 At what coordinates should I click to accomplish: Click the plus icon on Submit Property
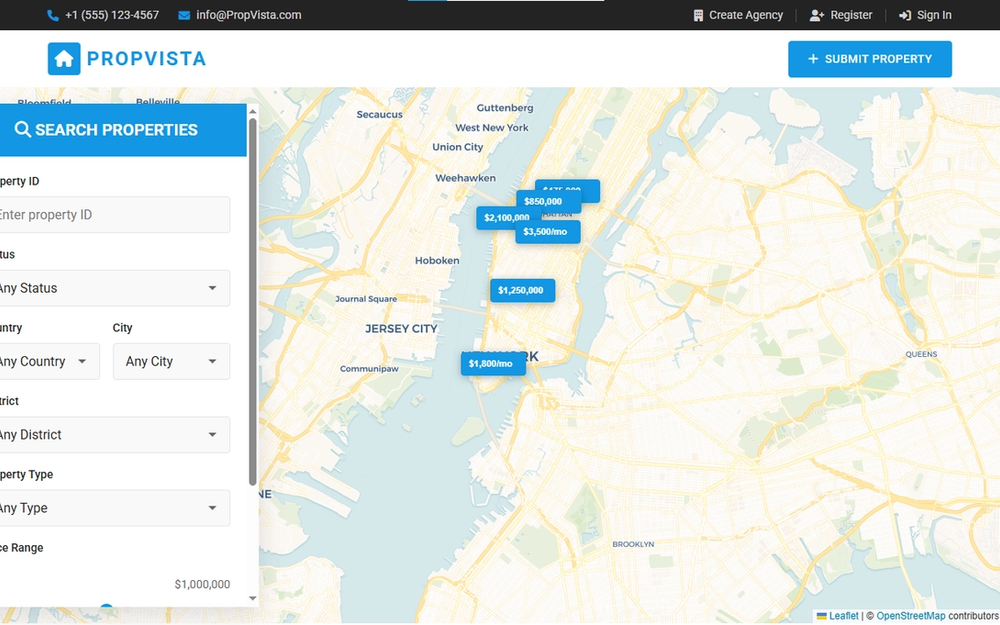click(x=813, y=59)
